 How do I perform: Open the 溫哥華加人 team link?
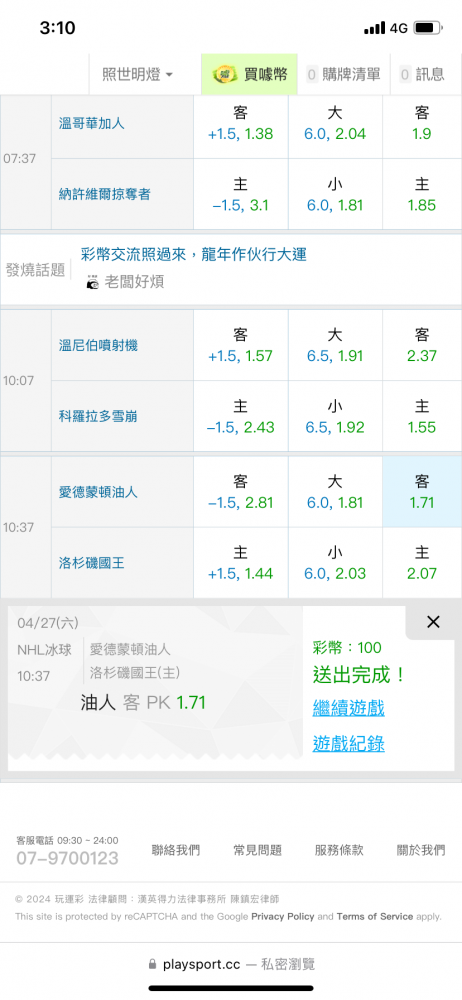[x=91, y=123]
